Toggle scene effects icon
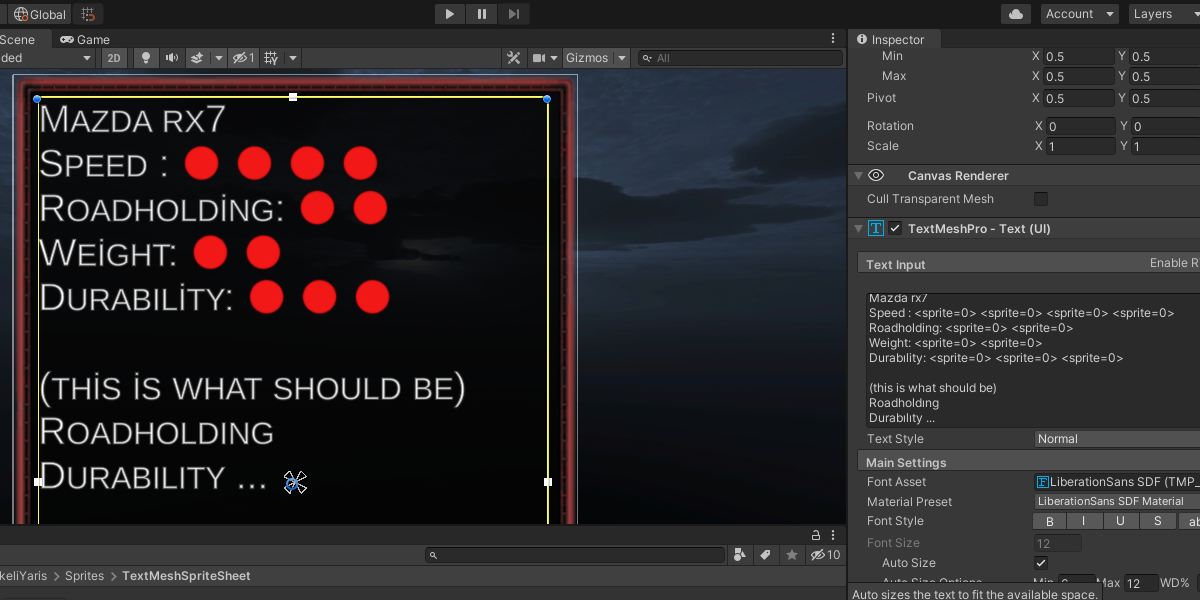The image size is (1200, 600). [x=197, y=58]
